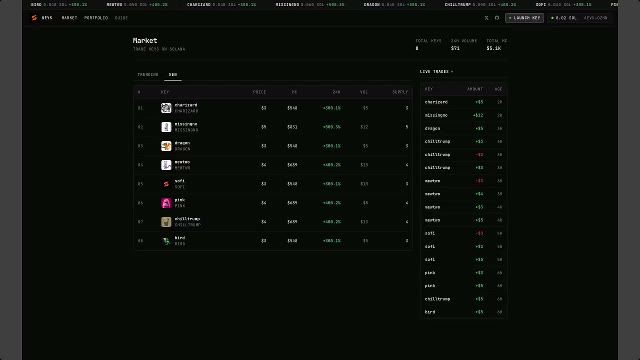Screen dimensions: 640x360
Task: Click the MISSINGNO item in the top ticker
Action: 310,4
